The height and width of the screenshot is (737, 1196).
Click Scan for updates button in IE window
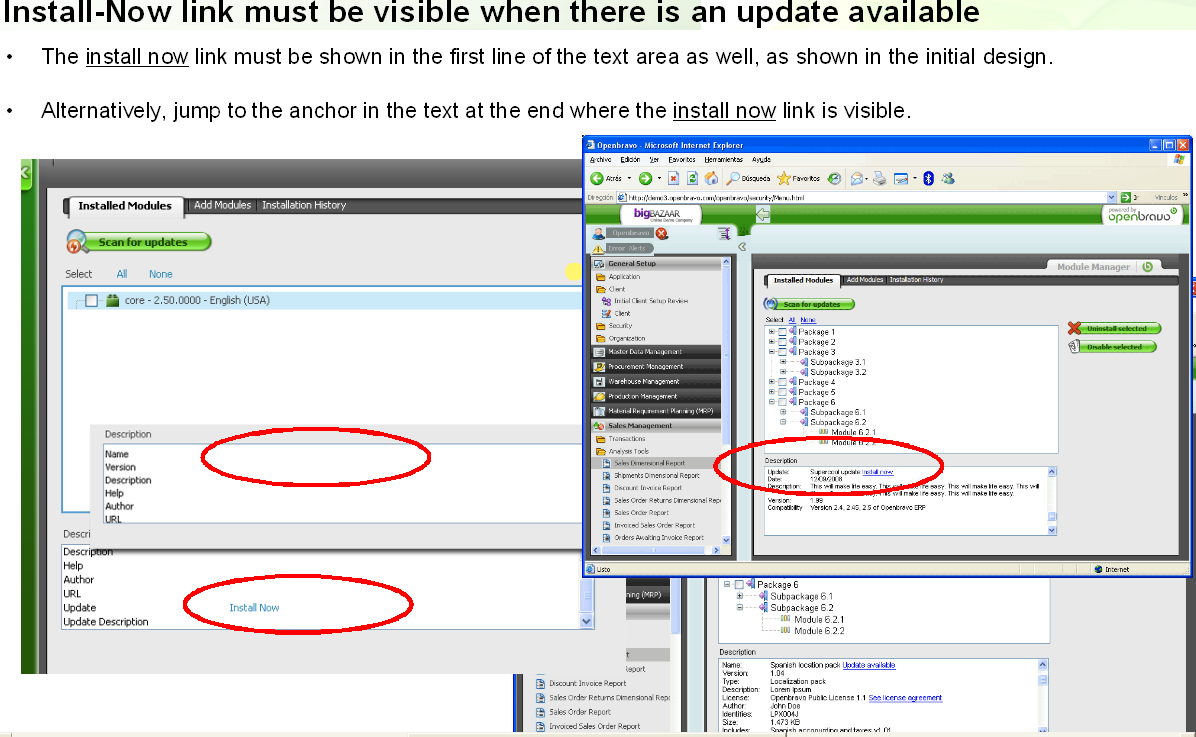[x=809, y=304]
